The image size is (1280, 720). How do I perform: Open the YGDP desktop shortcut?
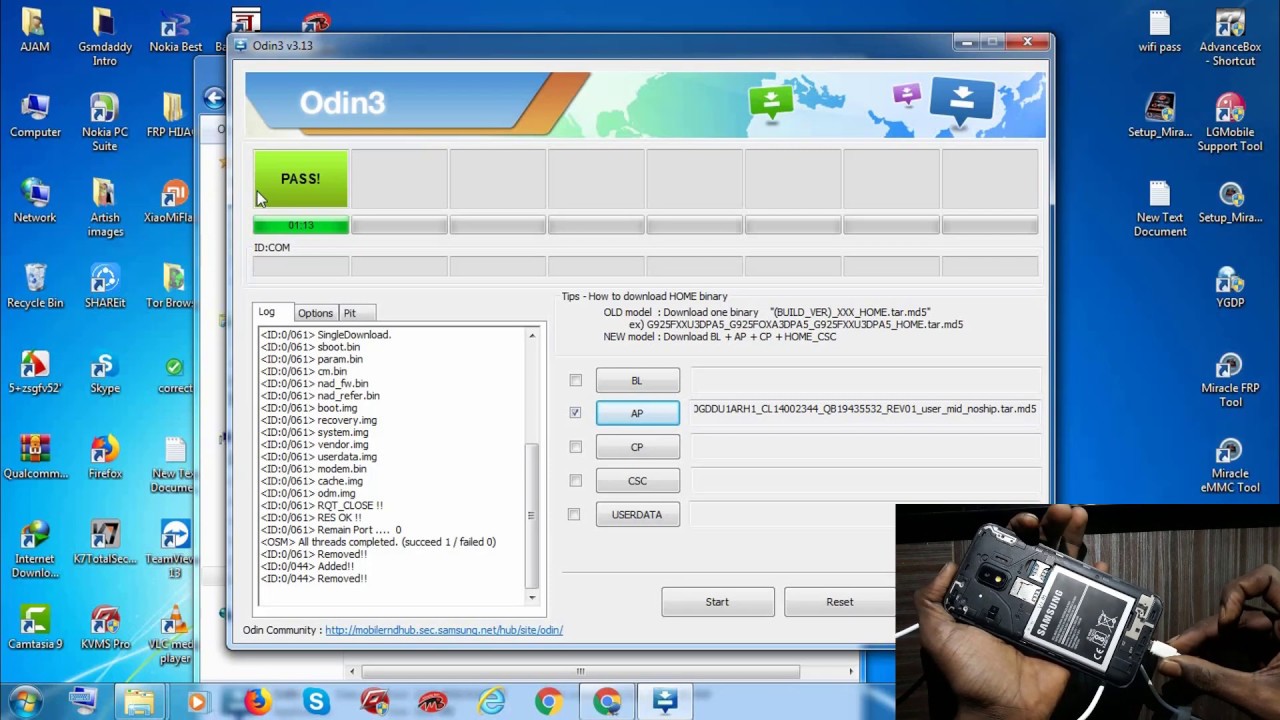1230,286
